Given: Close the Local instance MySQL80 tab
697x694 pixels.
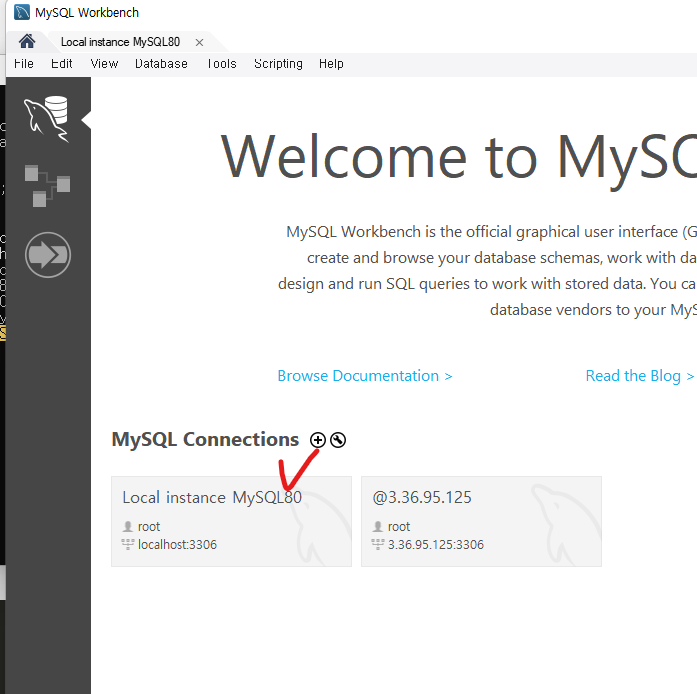Looking at the screenshot, I should pos(199,42).
